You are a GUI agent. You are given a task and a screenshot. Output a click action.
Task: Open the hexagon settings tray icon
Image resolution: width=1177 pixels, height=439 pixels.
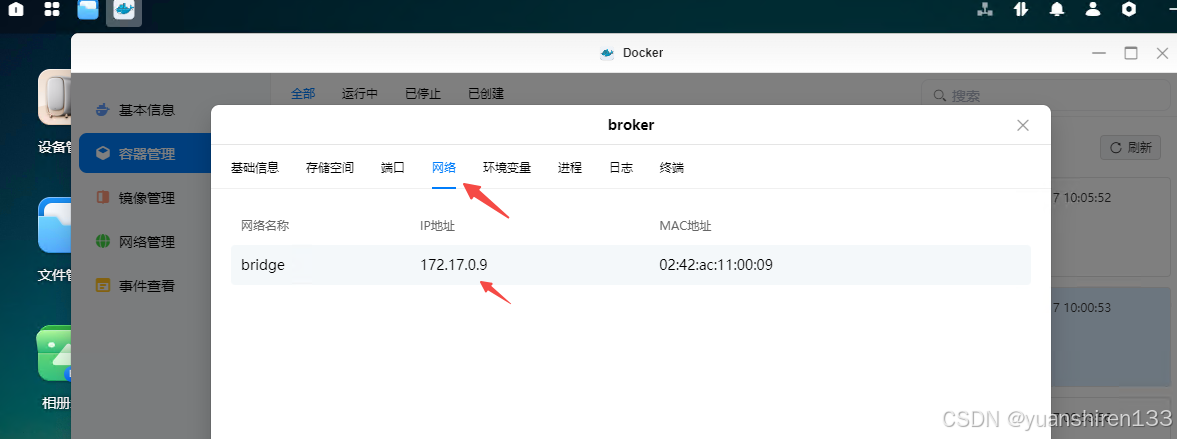click(x=1129, y=9)
